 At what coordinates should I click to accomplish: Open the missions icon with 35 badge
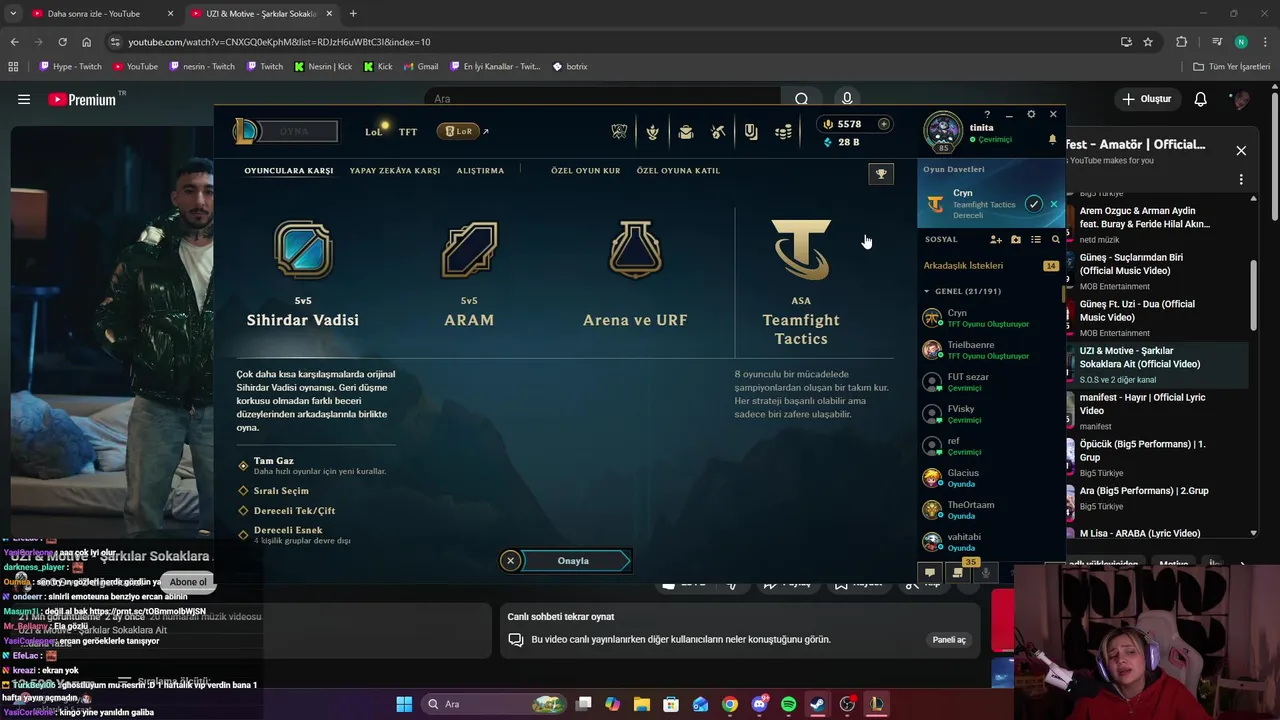pos(958,573)
